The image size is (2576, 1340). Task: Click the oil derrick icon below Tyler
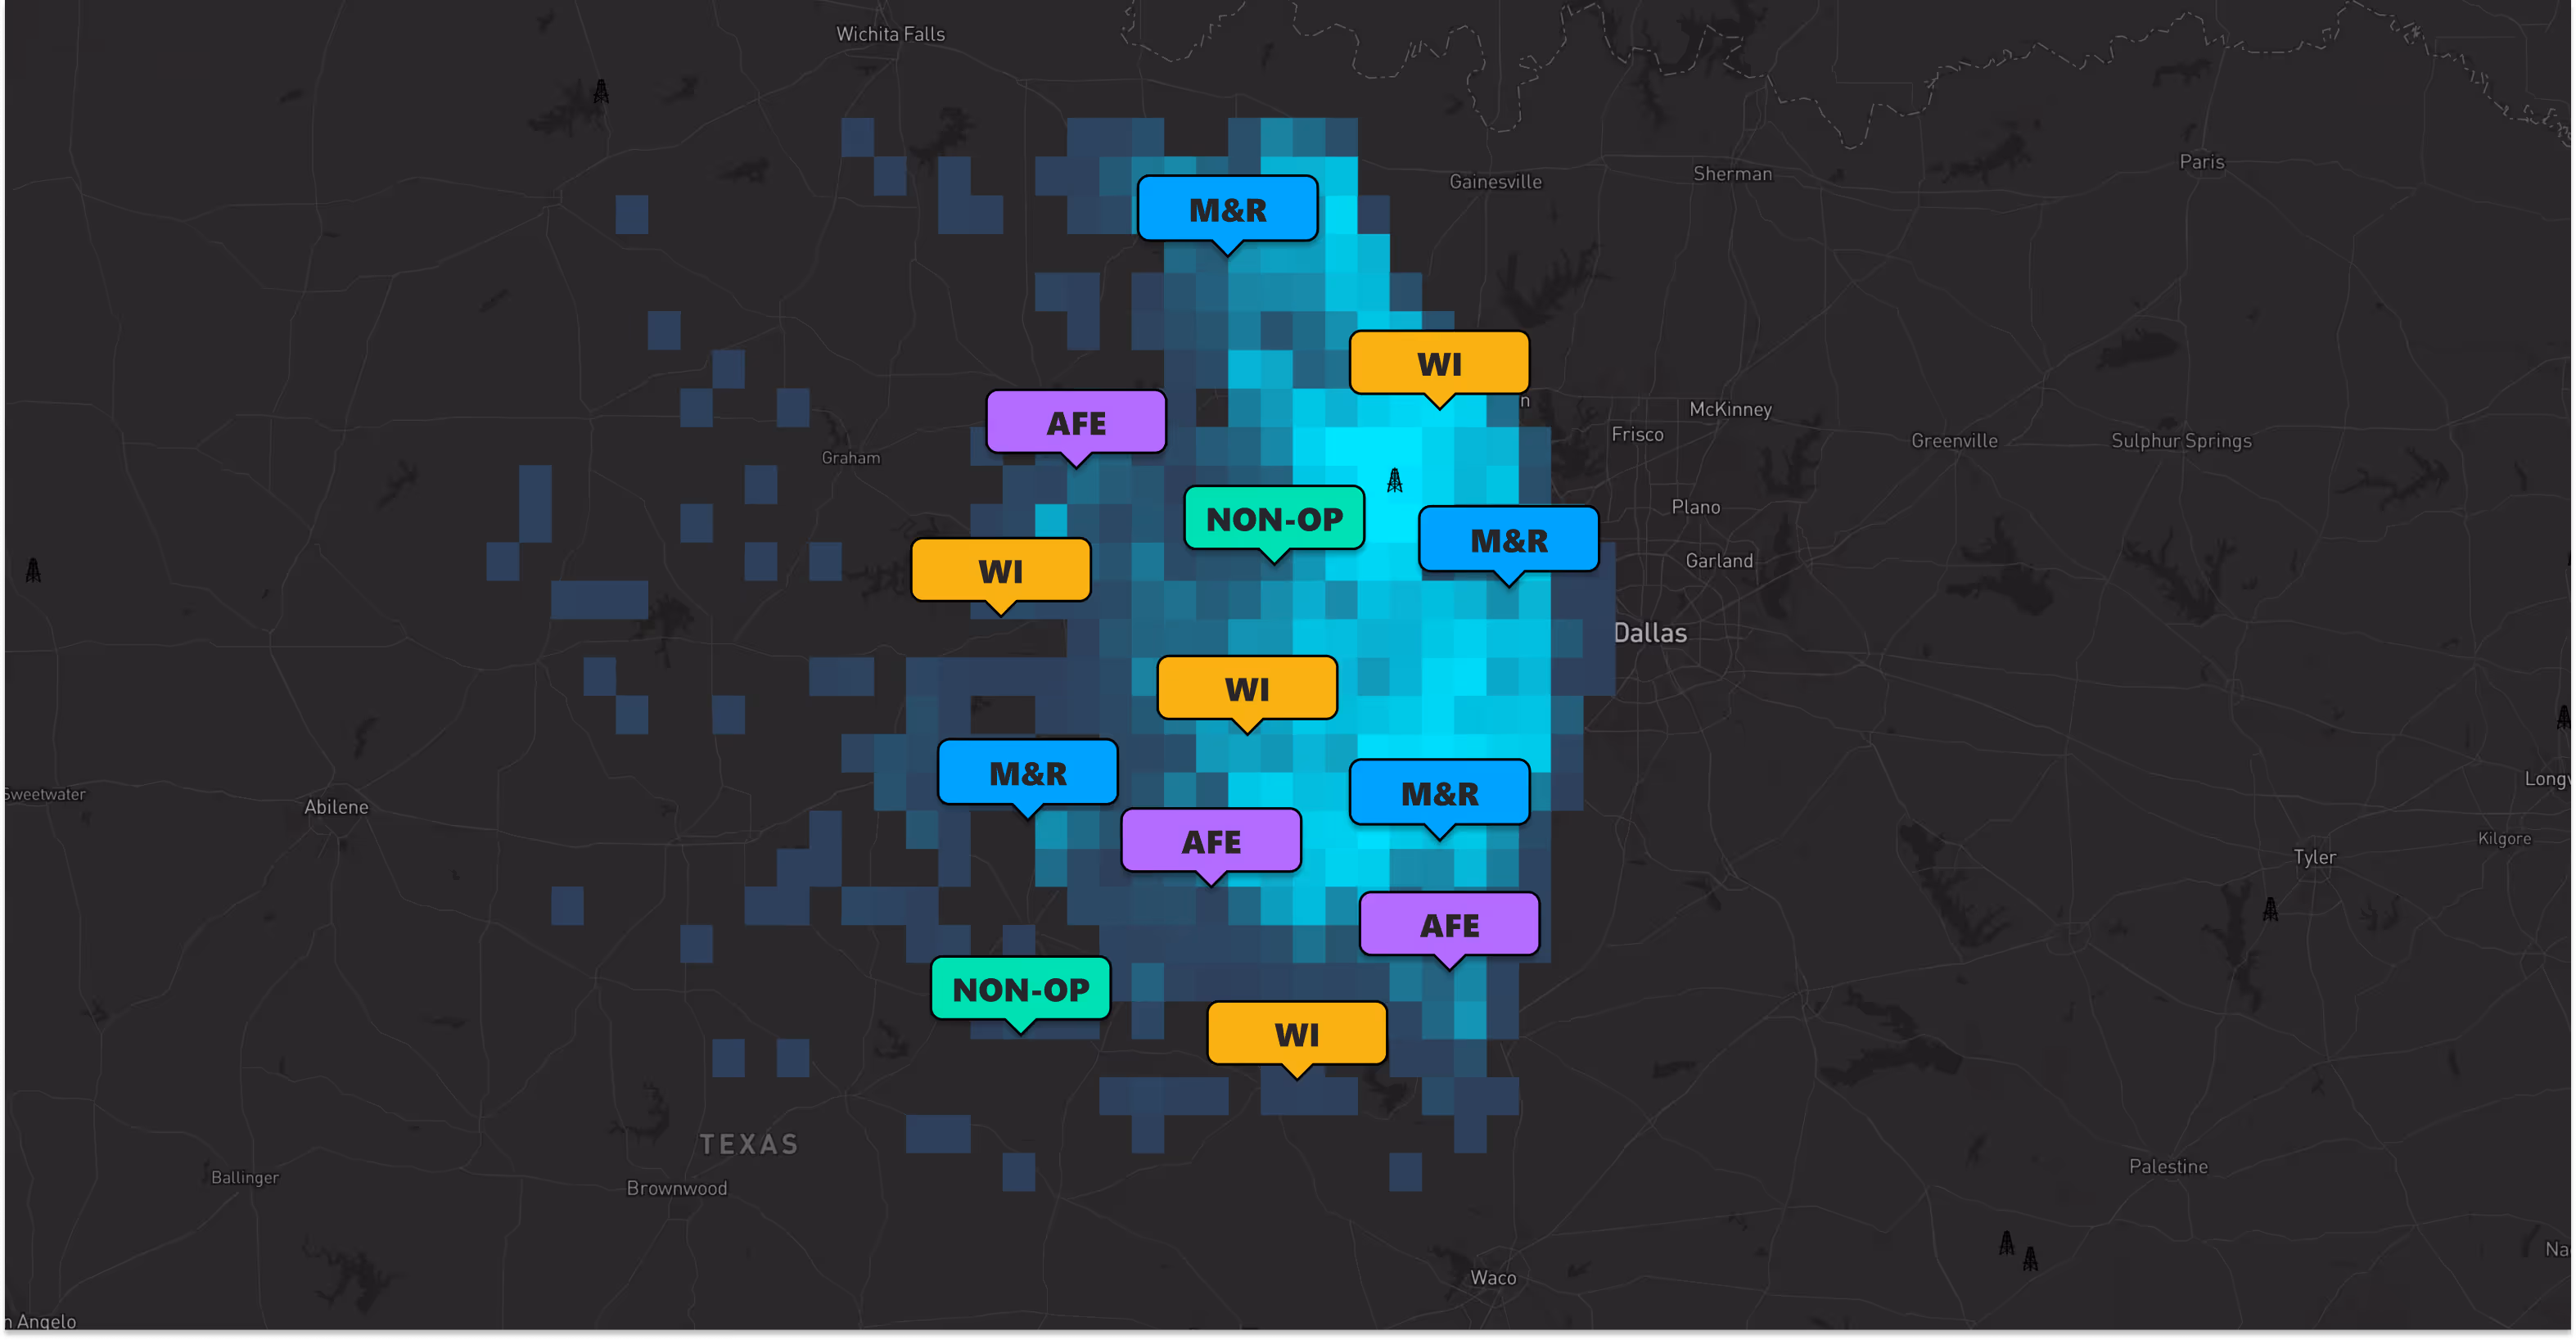click(x=2271, y=909)
